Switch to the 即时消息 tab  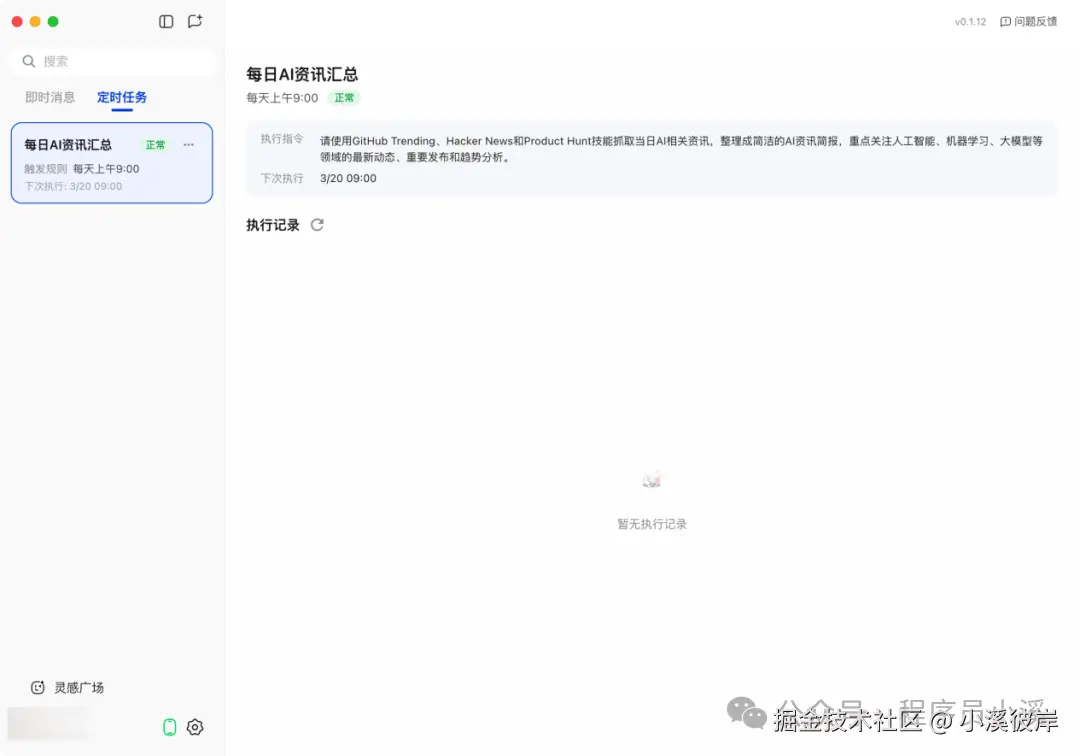coord(50,97)
